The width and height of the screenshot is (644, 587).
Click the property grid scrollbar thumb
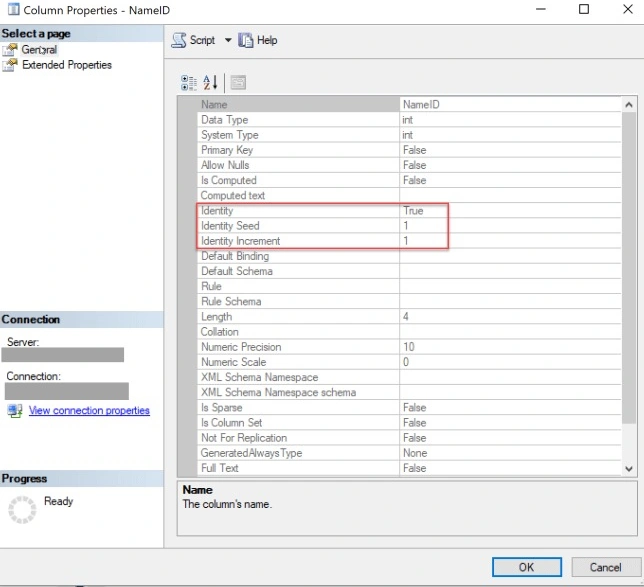pos(629,268)
